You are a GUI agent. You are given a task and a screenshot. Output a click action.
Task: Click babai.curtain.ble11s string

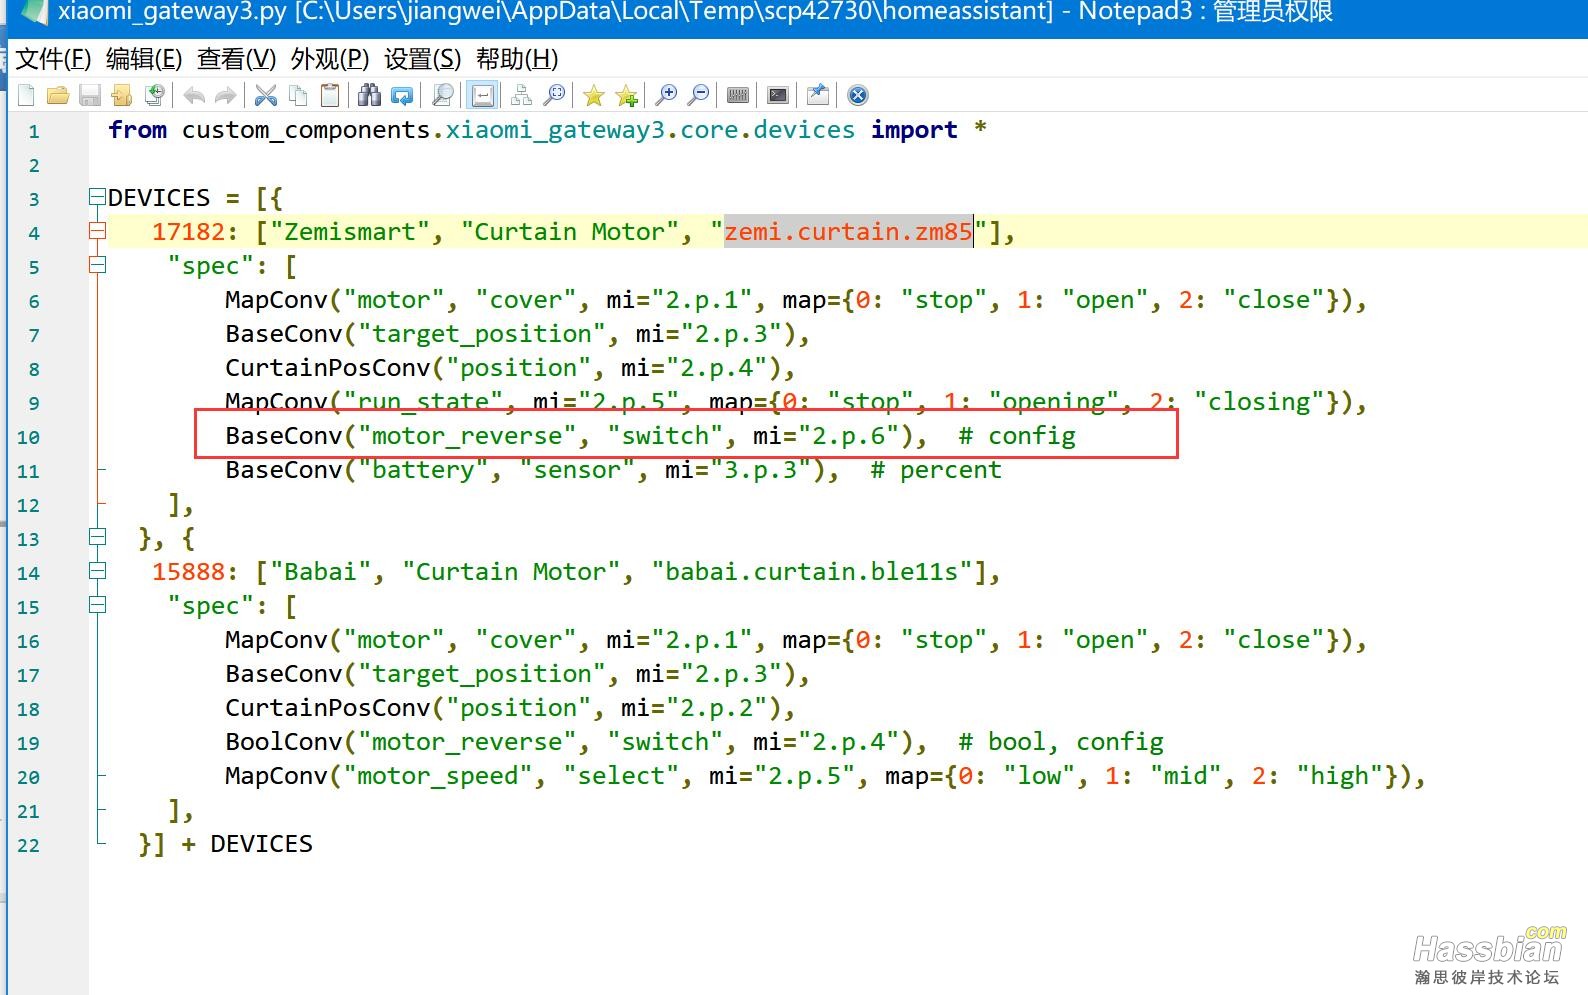coord(812,572)
